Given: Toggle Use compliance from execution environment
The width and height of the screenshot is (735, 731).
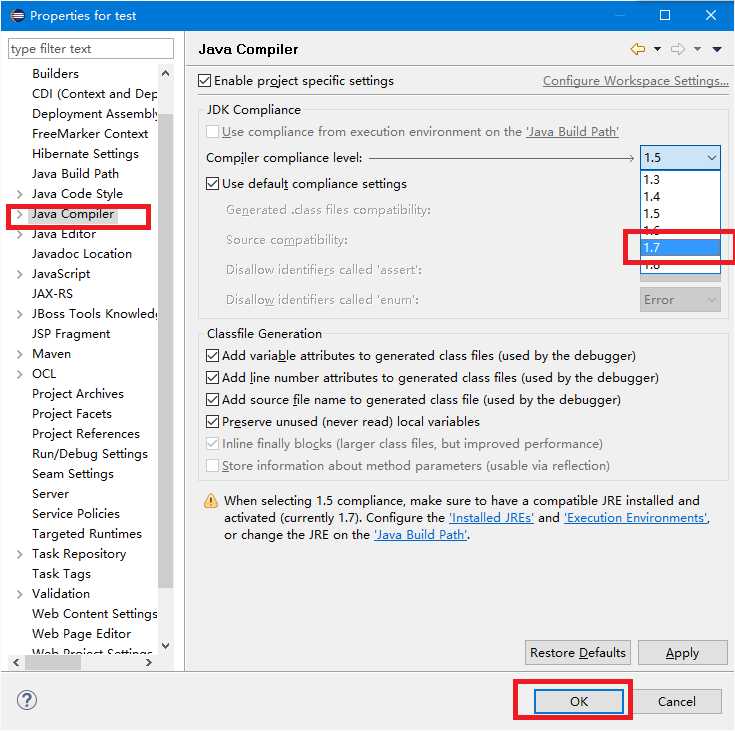Looking at the screenshot, I should pyautogui.click(x=212, y=131).
